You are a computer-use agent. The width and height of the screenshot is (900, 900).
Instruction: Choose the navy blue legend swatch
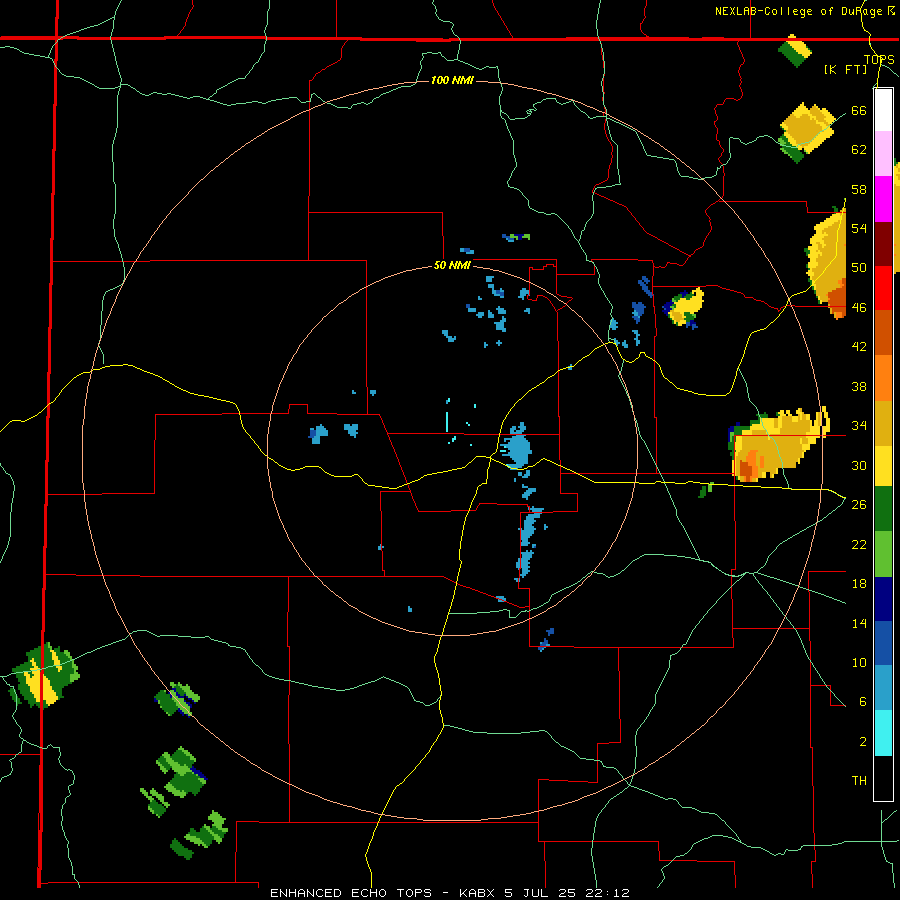tap(883, 599)
